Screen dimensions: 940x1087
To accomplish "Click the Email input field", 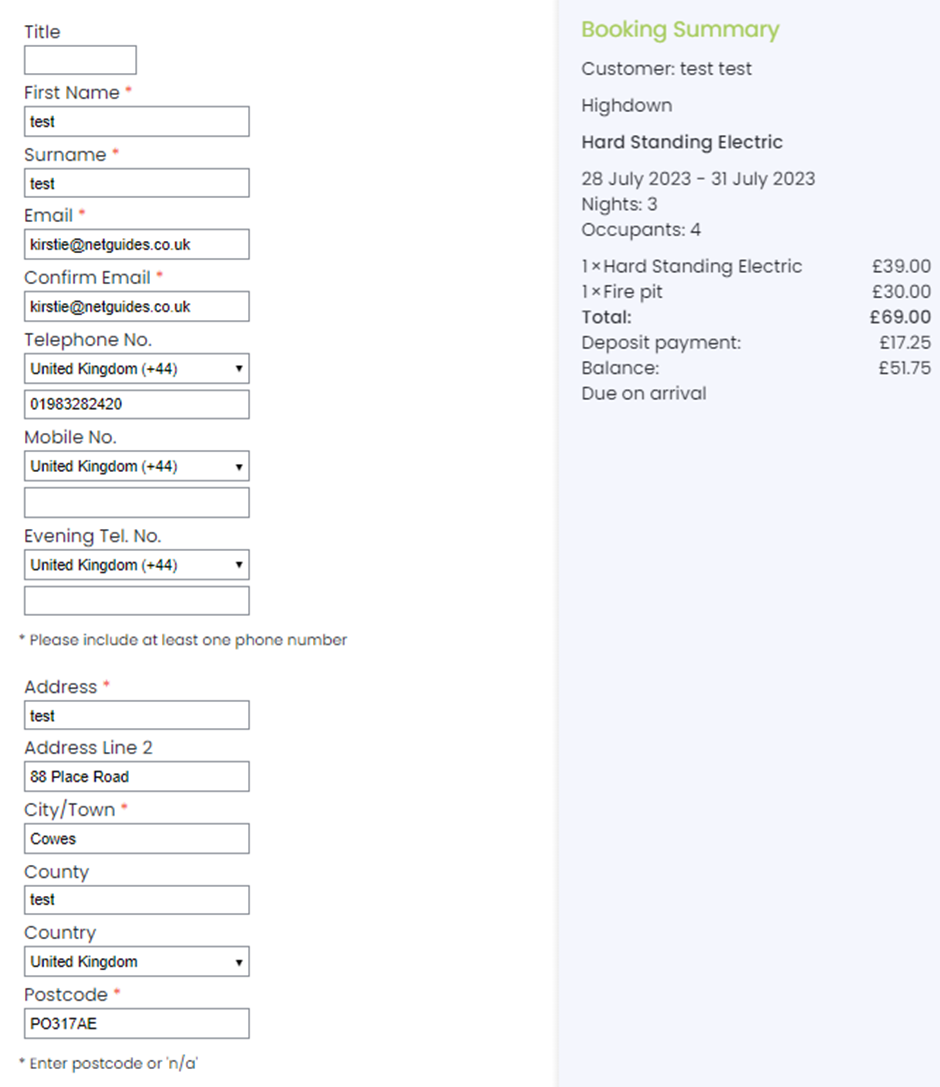I will pyautogui.click(x=136, y=245).
